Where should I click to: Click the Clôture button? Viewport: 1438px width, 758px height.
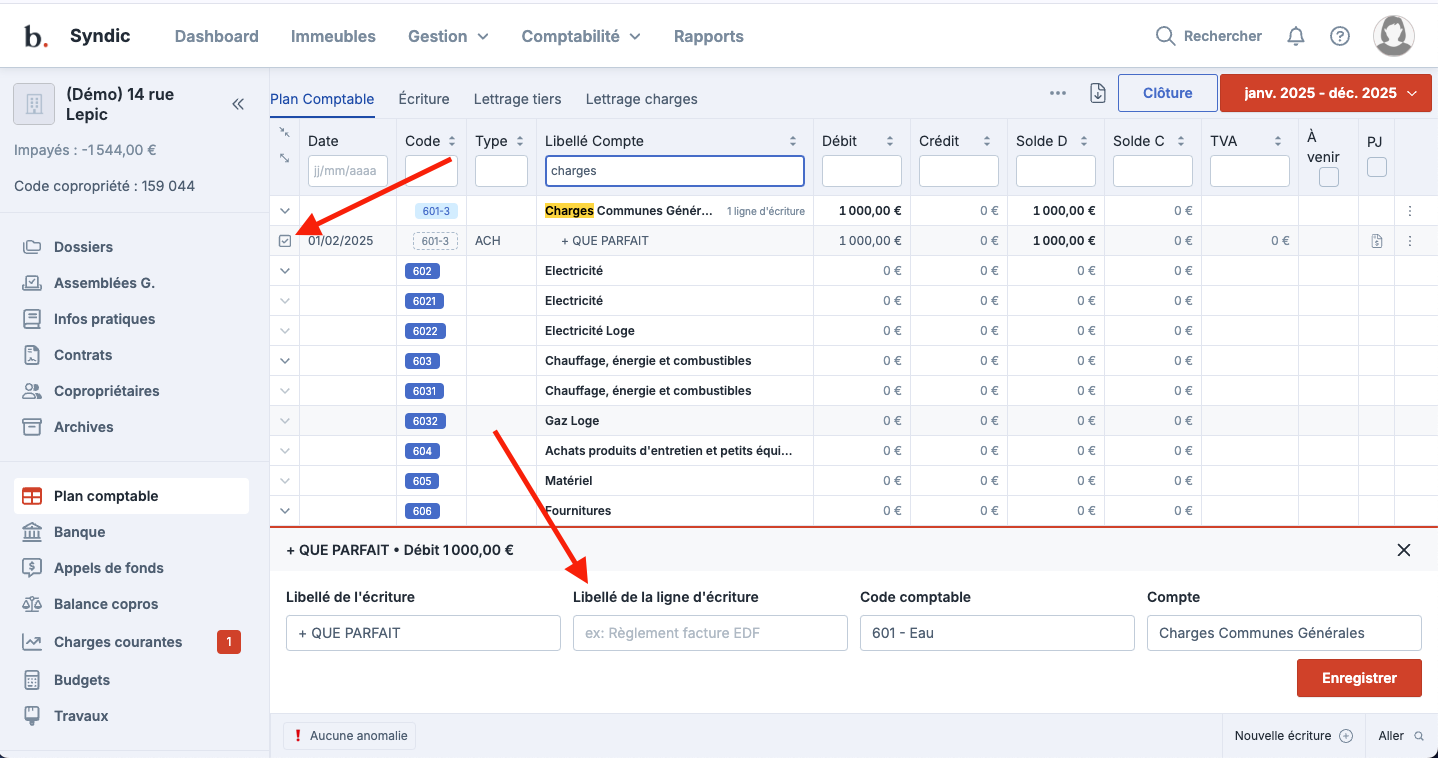(1167, 93)
